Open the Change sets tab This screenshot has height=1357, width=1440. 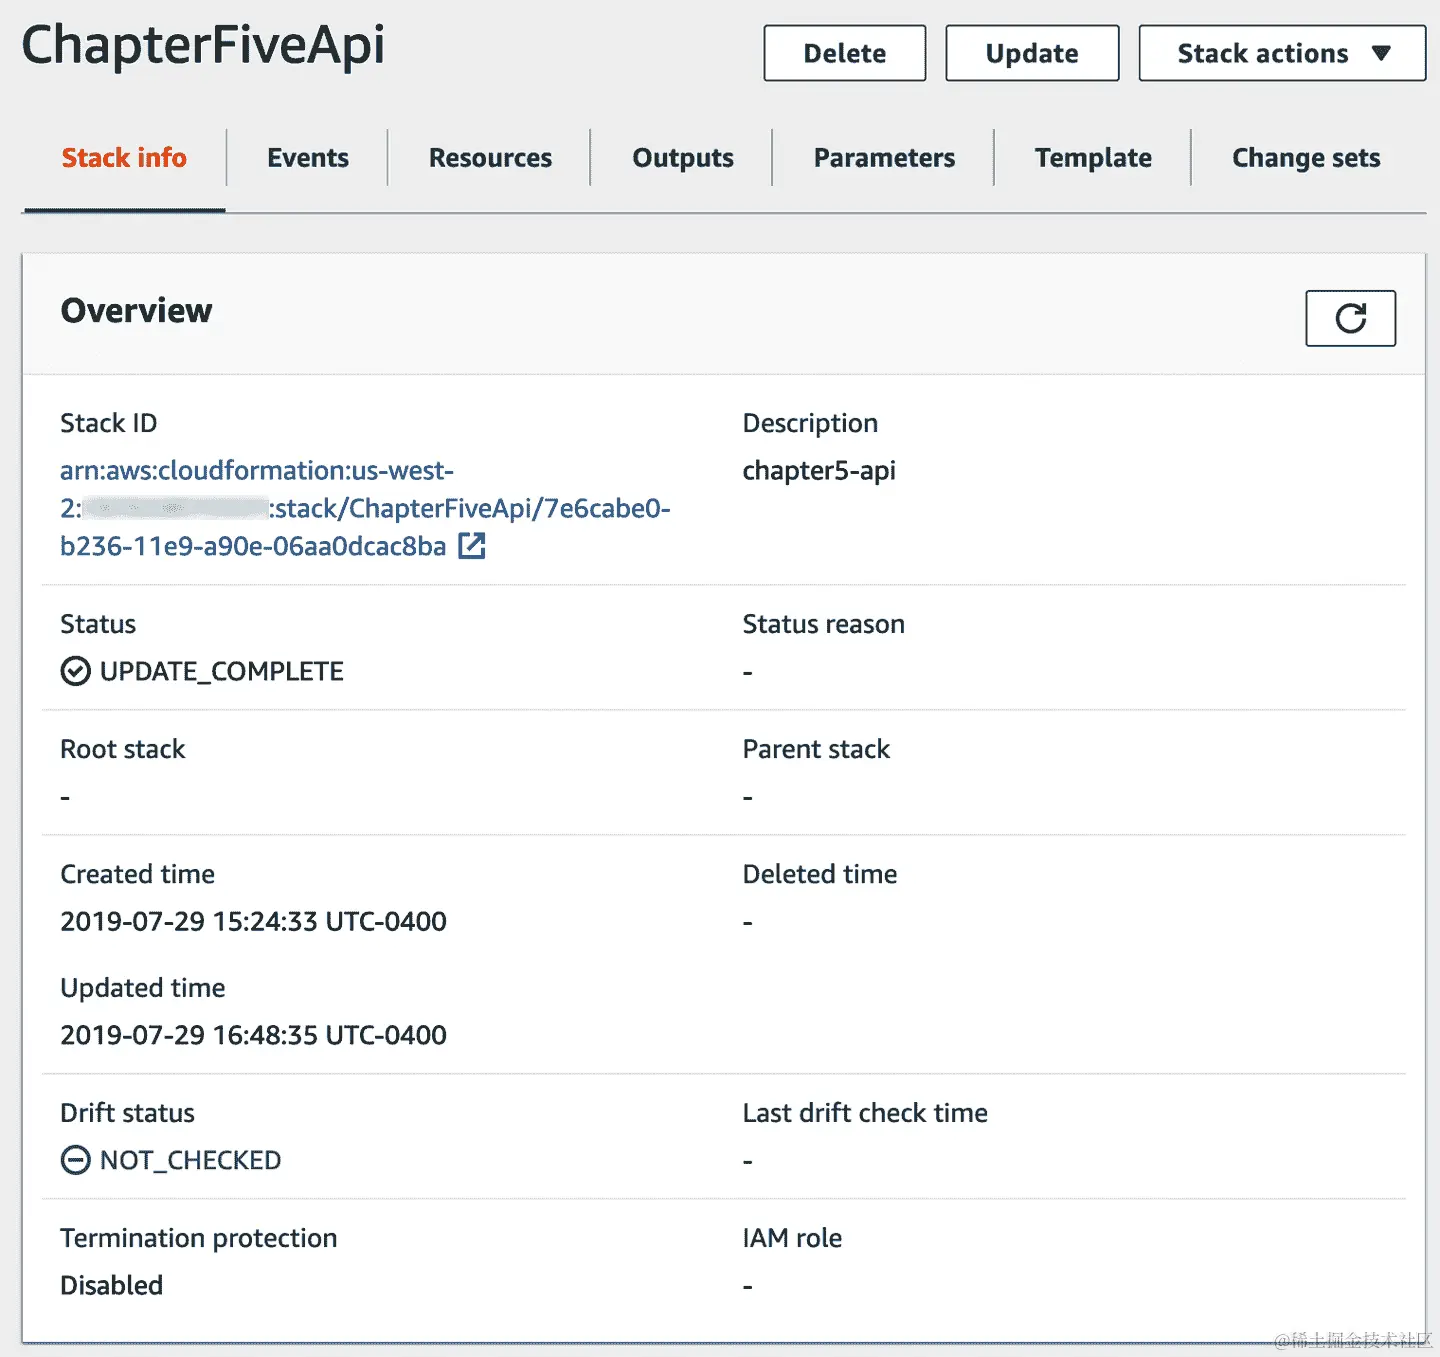pyautogui.click(x=1306, y=158)
